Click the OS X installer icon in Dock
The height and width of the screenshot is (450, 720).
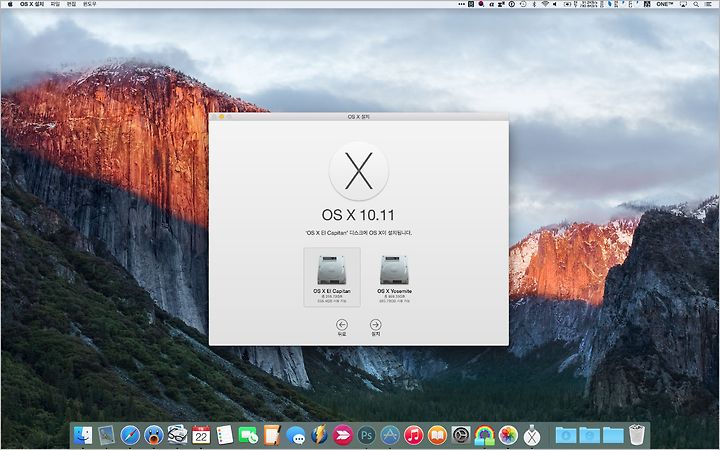click(x=532, y=435)
